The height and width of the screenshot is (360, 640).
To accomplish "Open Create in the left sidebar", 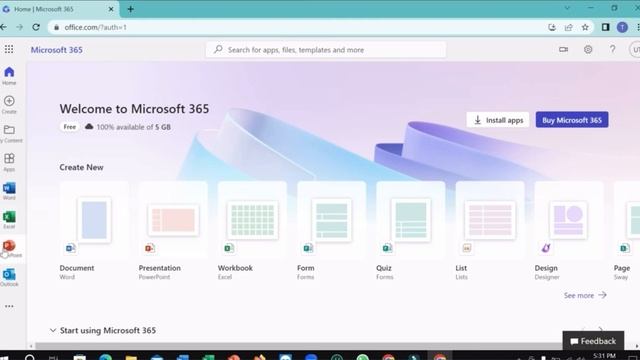I will tap(9, 104).
